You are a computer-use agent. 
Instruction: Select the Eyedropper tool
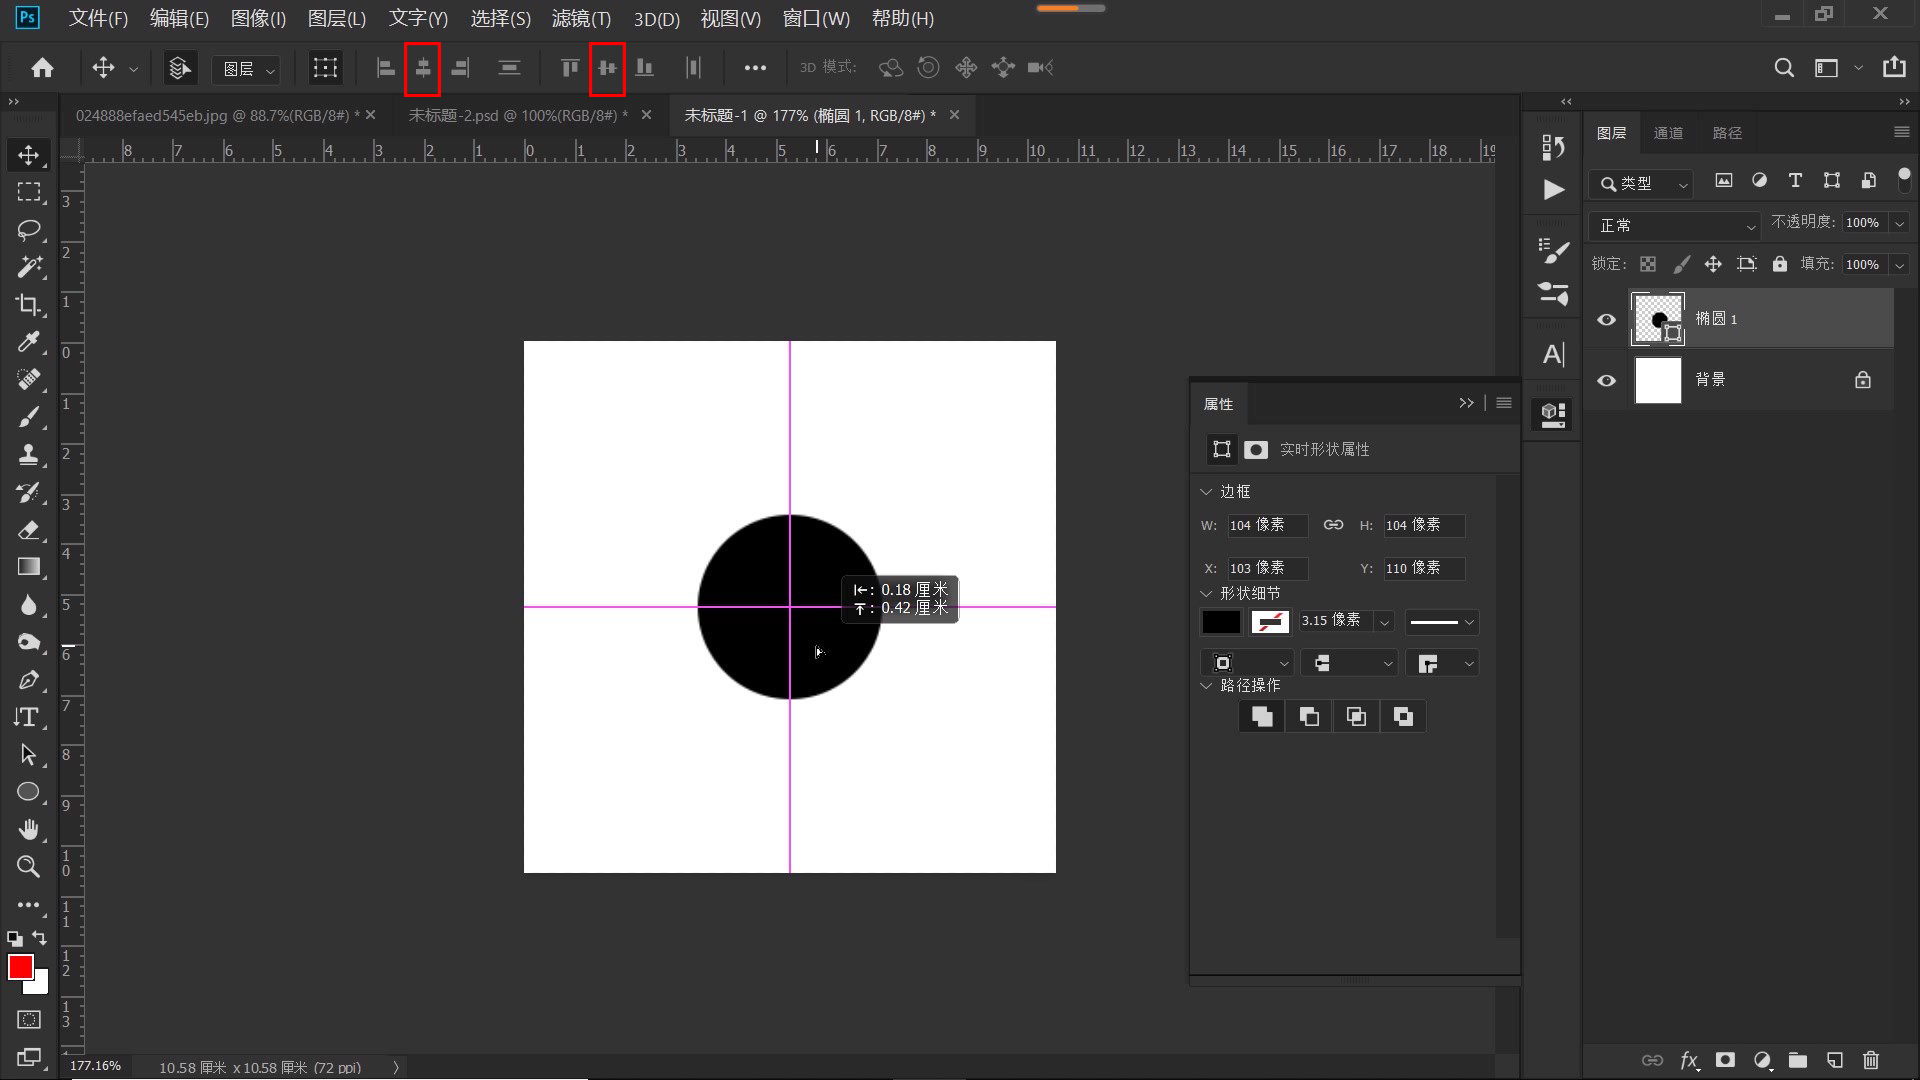[28, 342]
